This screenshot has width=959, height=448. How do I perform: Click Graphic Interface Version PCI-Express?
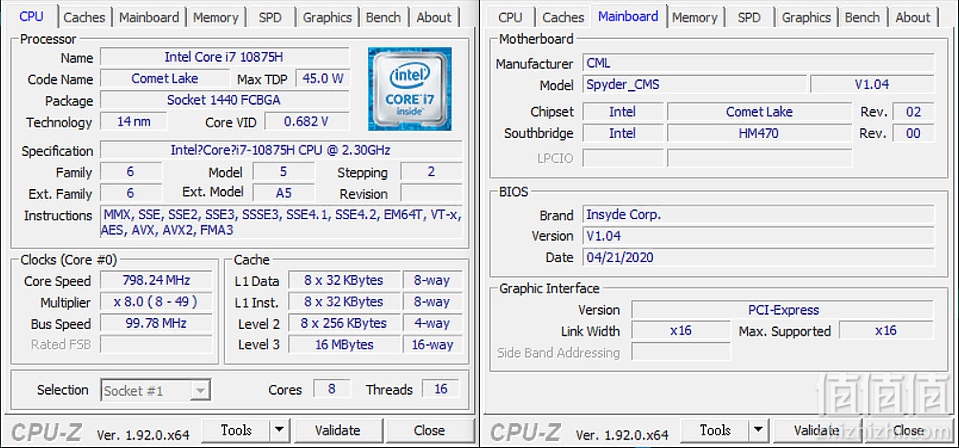782,310
